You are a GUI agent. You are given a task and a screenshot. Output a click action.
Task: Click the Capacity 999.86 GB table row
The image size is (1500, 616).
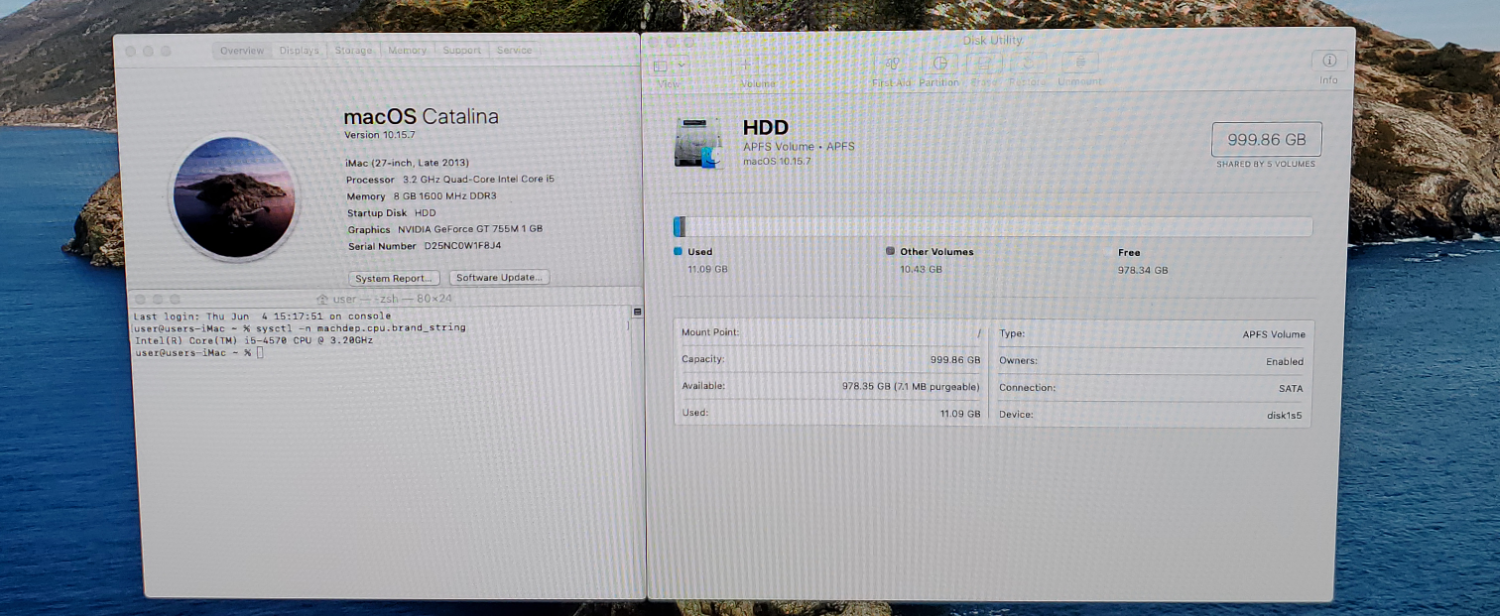tap(831, 359)
